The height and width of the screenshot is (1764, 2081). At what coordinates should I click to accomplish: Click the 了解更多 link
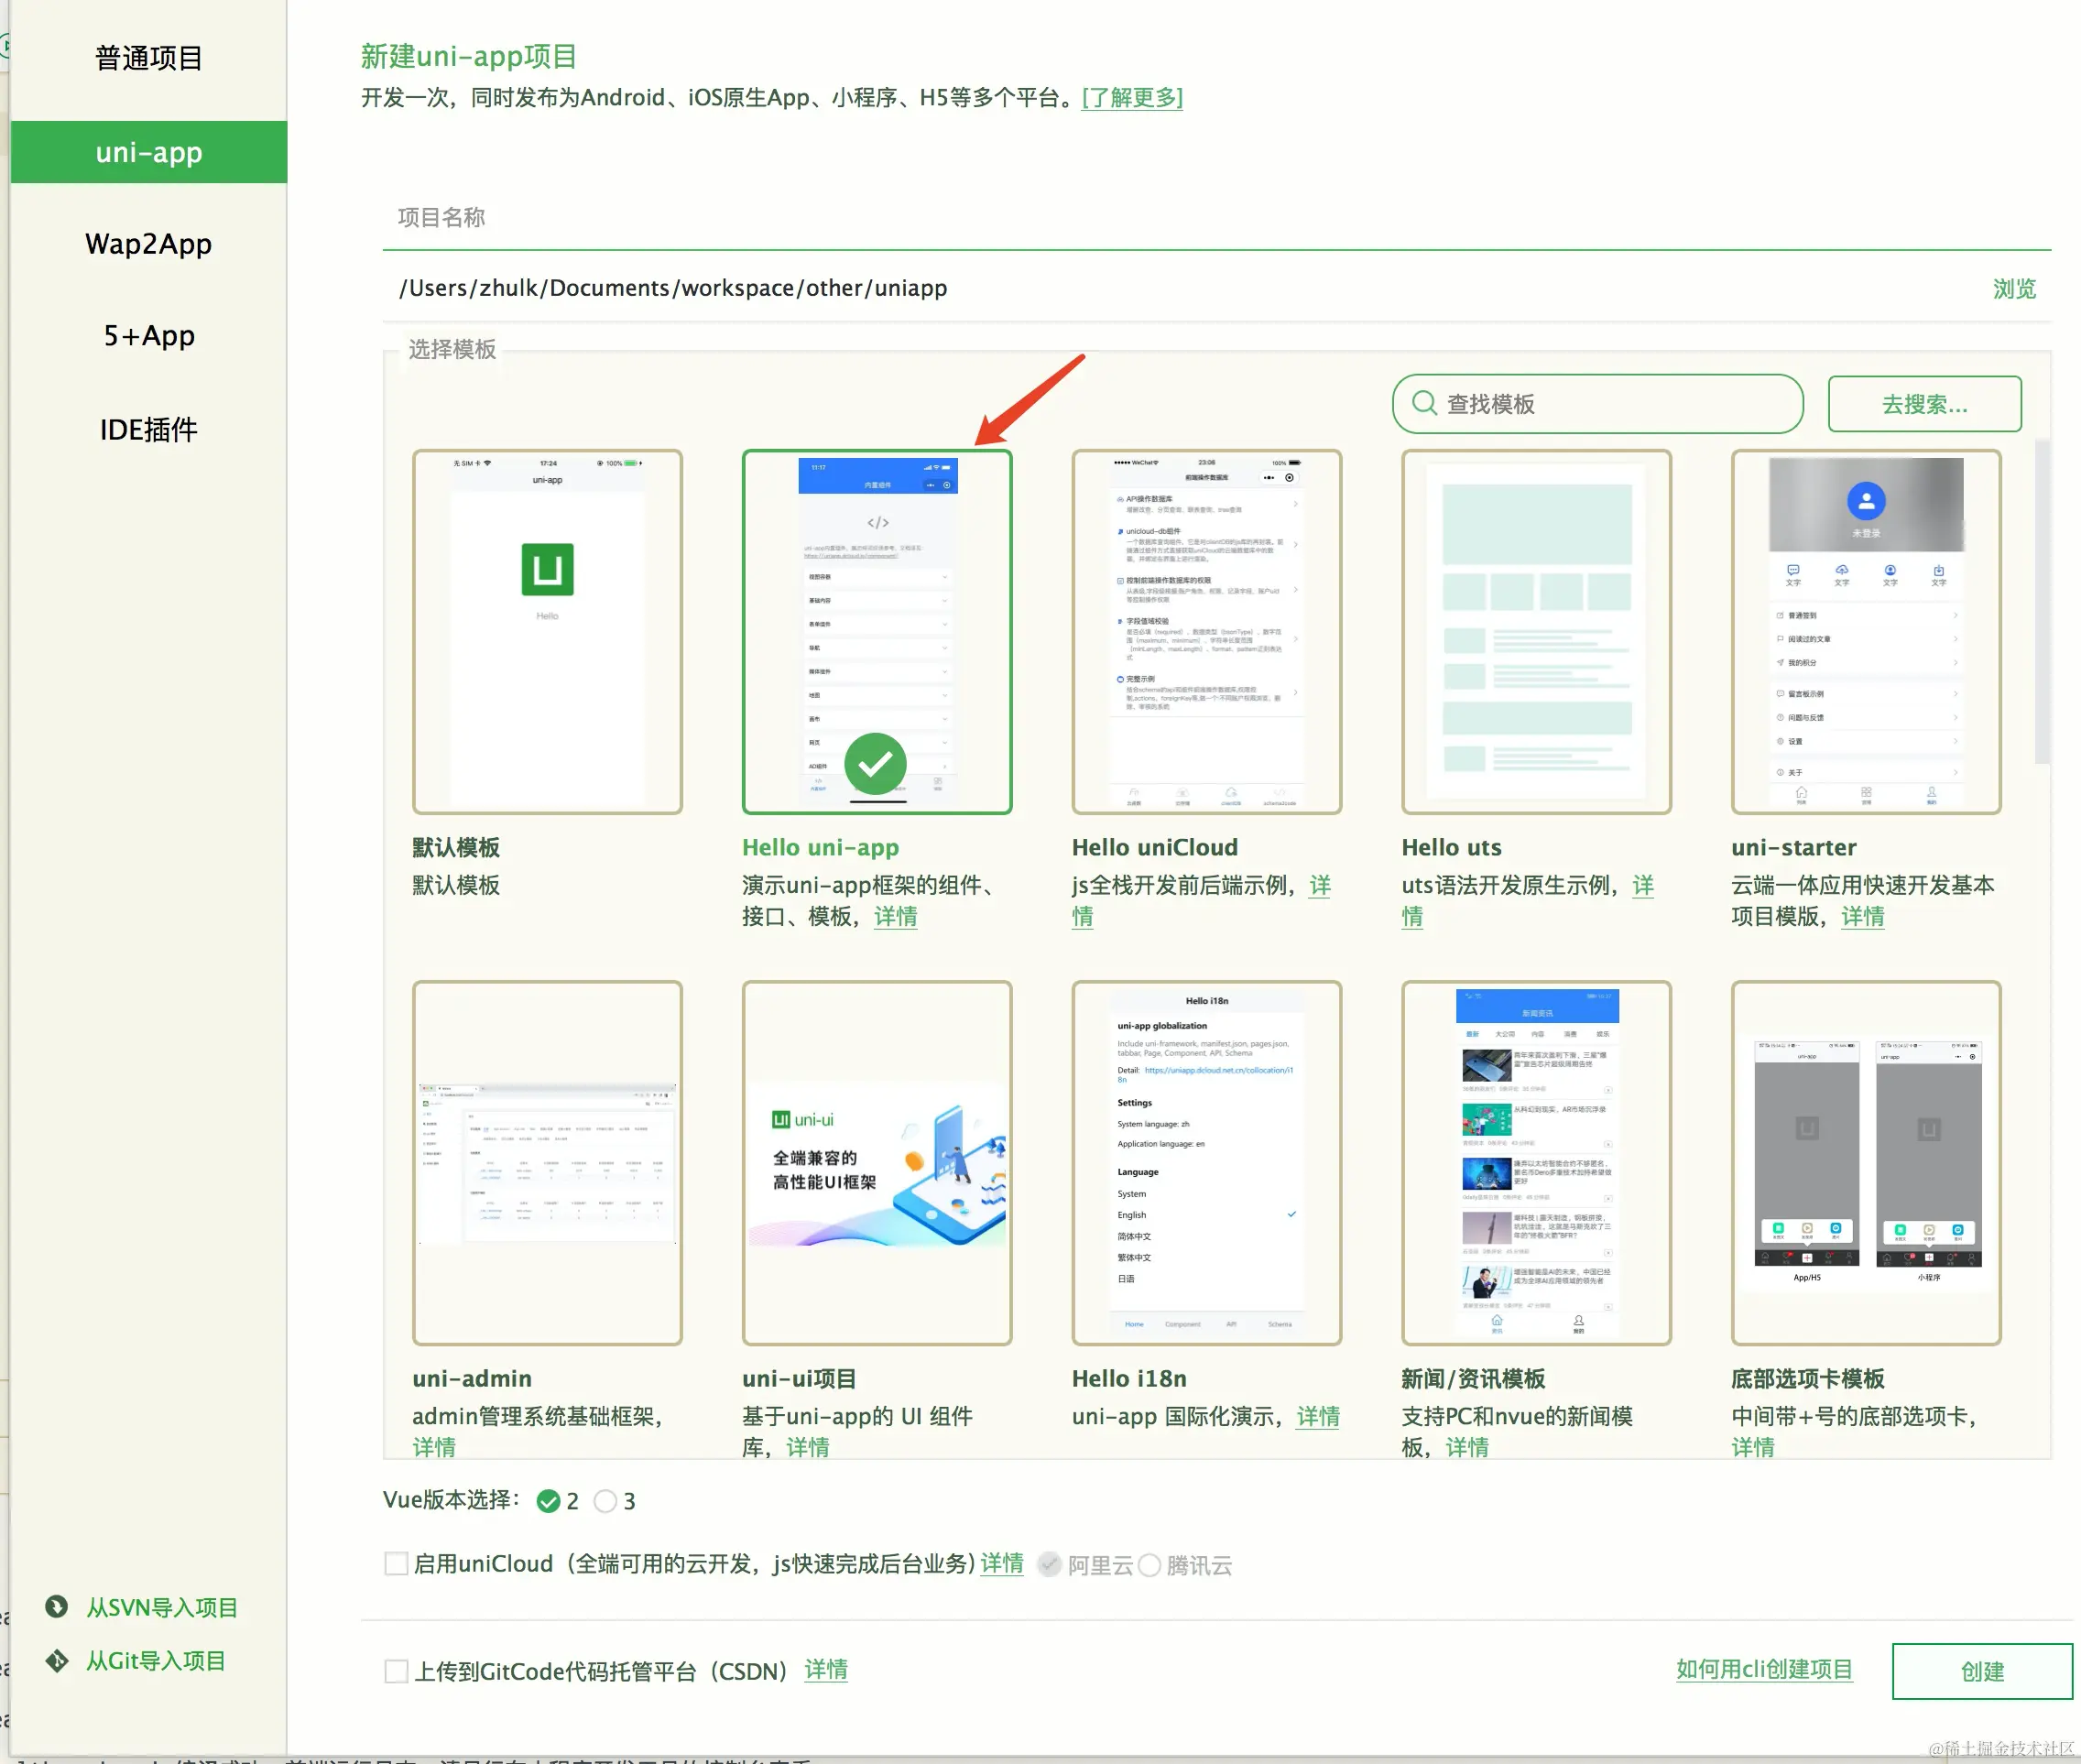[1132, 97]
